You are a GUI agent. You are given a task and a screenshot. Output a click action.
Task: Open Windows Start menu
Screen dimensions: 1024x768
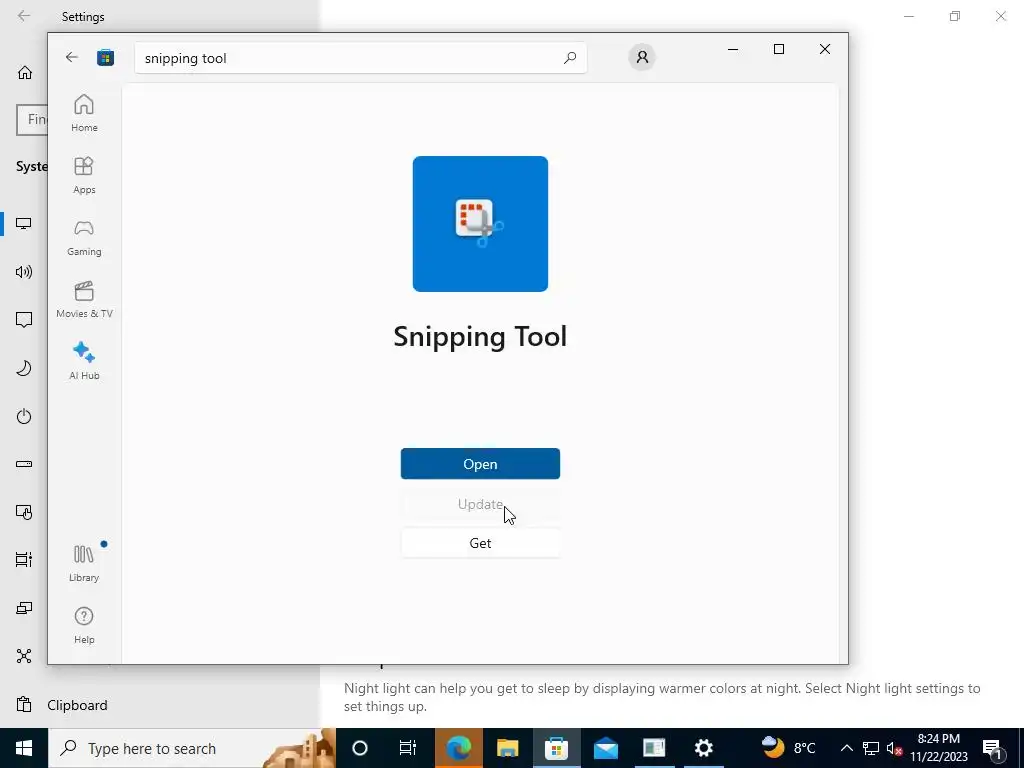click(24, 748)
